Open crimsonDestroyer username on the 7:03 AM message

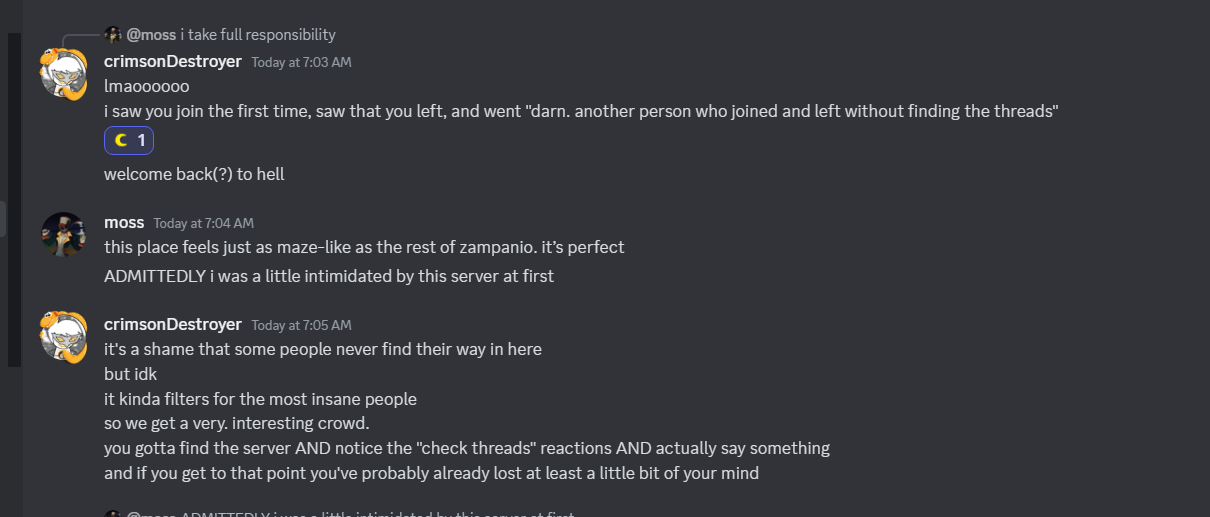pos(173,61)
